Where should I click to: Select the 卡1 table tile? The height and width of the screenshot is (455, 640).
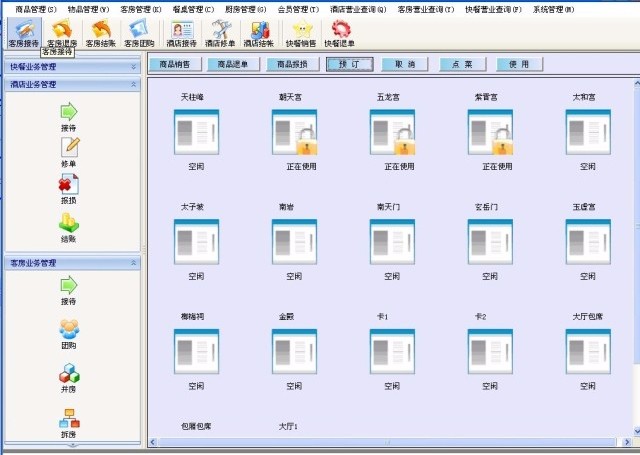(x=392, y=351)
